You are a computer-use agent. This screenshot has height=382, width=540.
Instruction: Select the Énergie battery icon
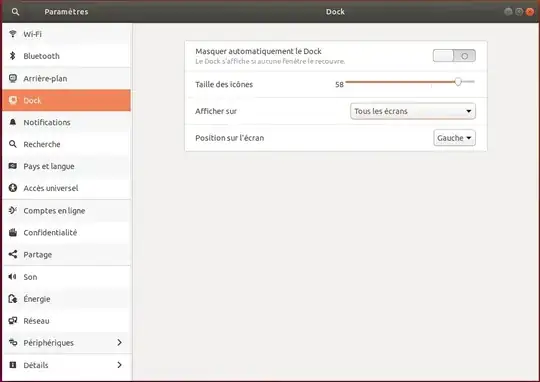pyautogui.click(x=13, y=299)
